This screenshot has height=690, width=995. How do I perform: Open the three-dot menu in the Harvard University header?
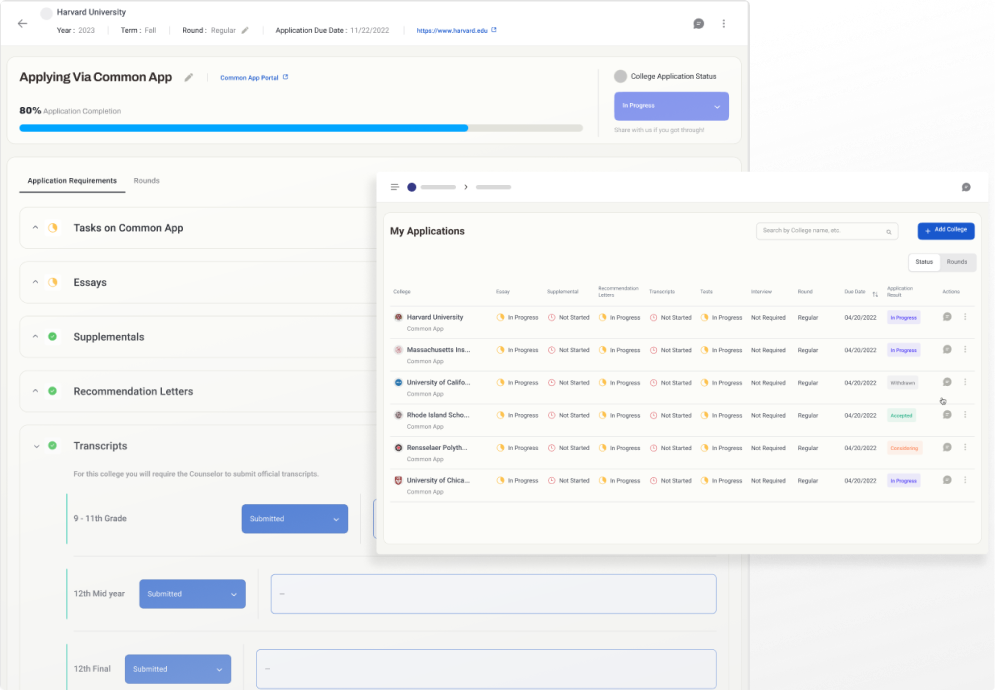[x=723, y=24]
